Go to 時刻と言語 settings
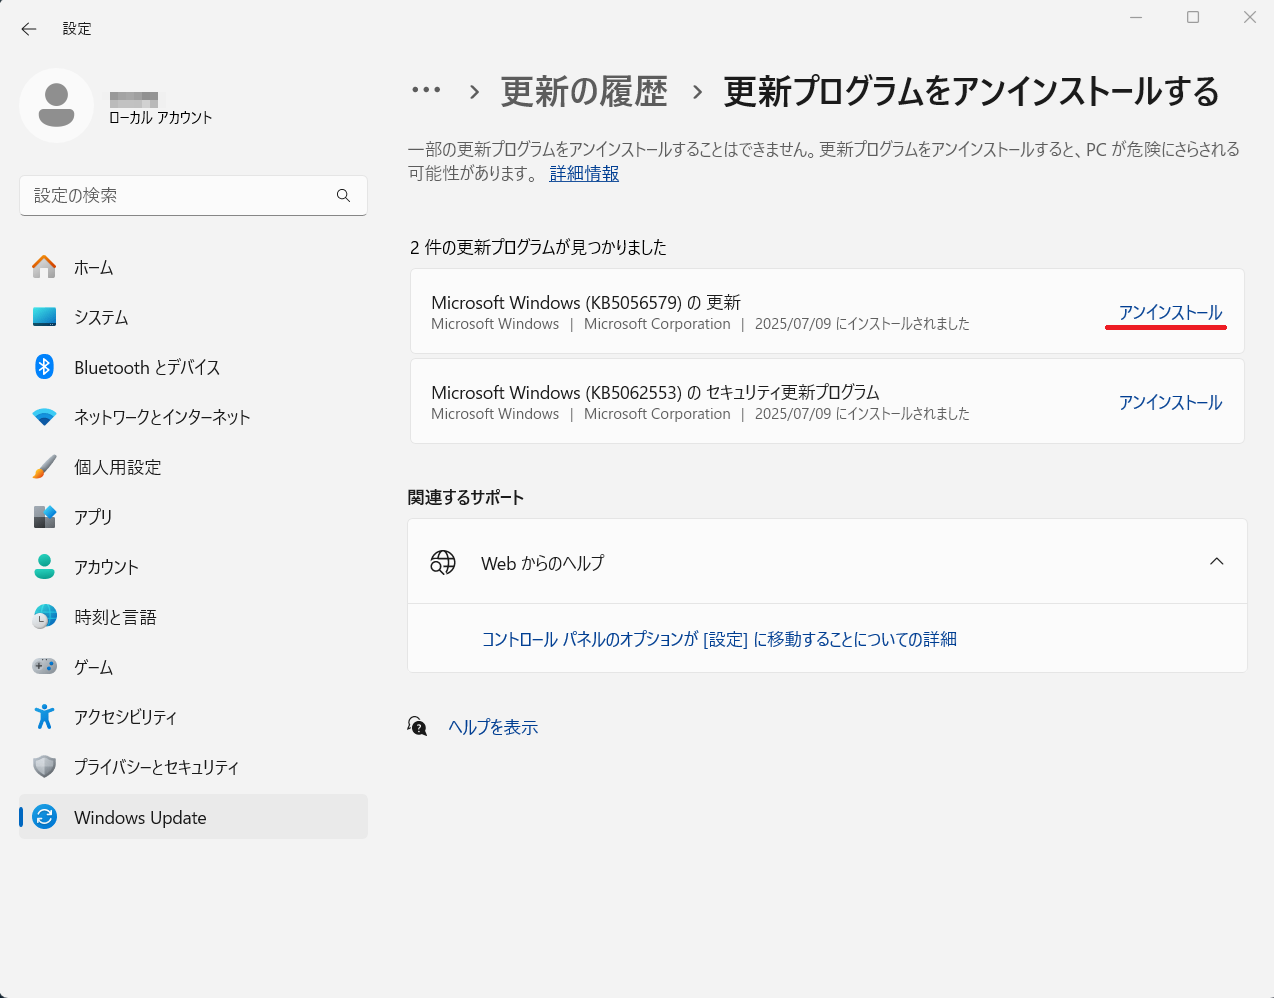This screenshot has width=1274, height=998. [x=193, y=617]
